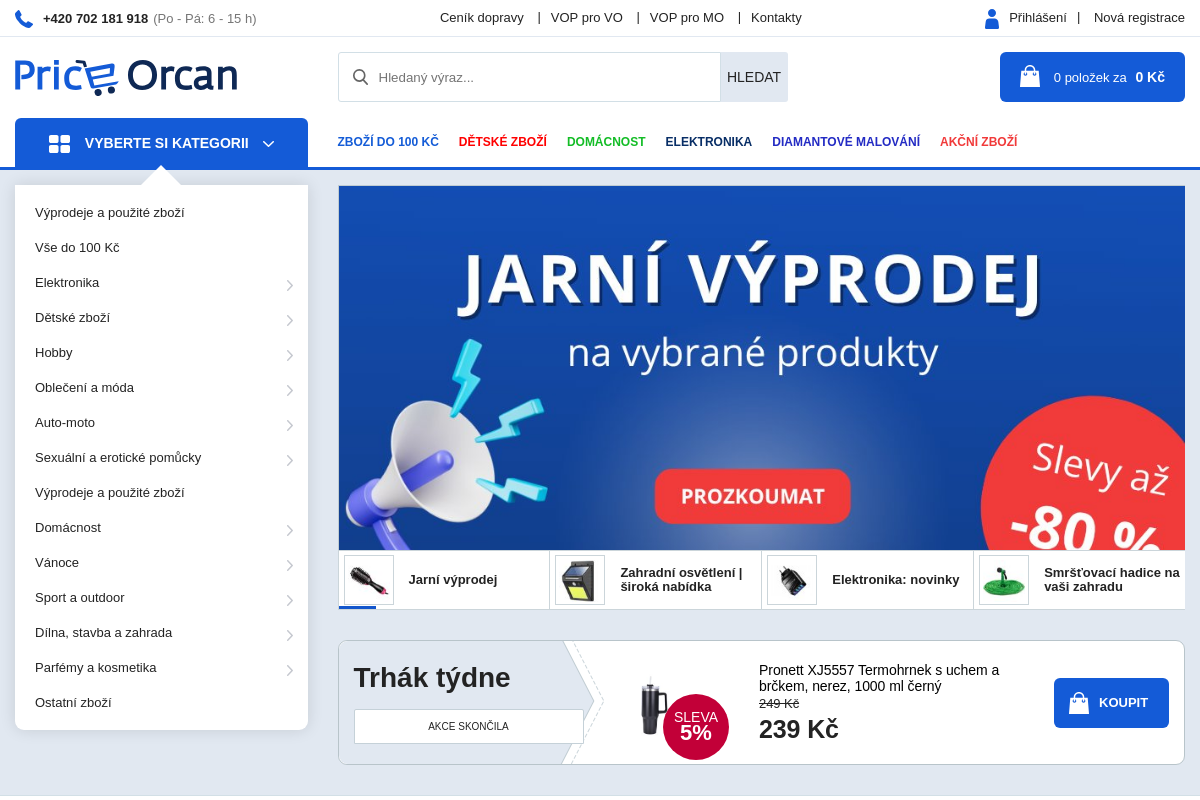
Task: Click the magnifying glass search icon
Action: tap(360, 76)
